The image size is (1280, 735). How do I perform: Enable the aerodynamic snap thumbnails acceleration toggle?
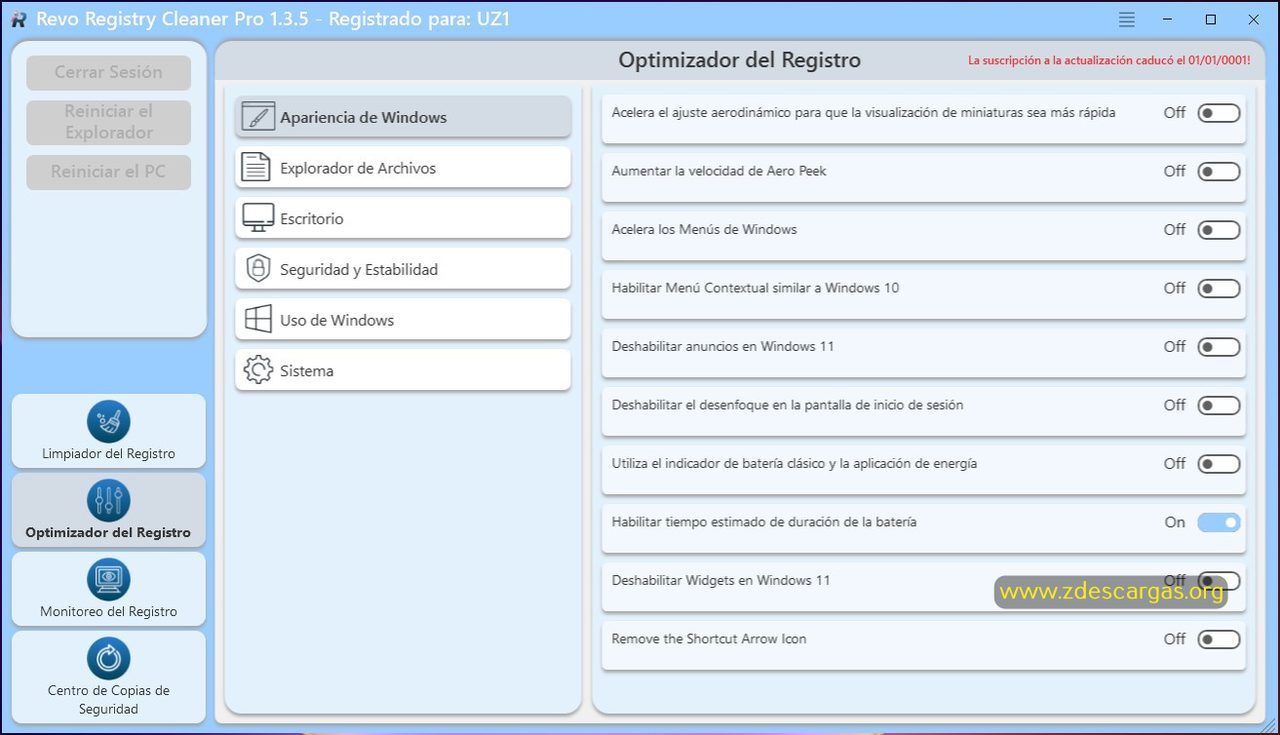(1219, 113)
